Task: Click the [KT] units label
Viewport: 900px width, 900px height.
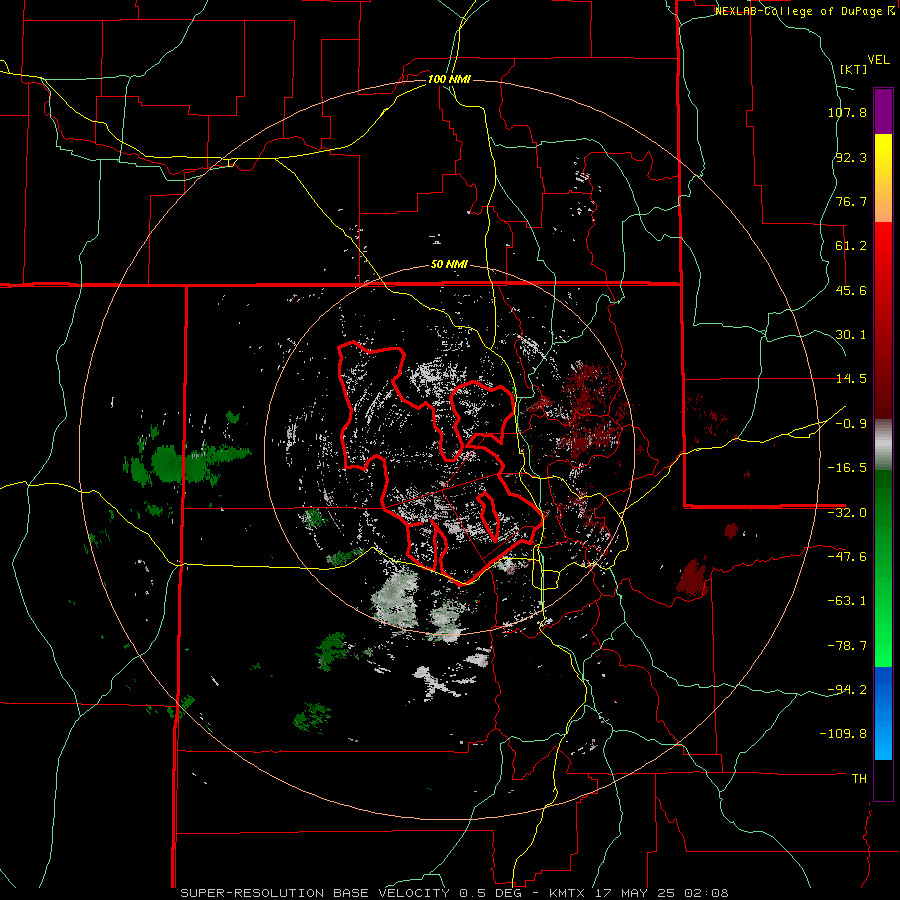Action: point(853,69)
